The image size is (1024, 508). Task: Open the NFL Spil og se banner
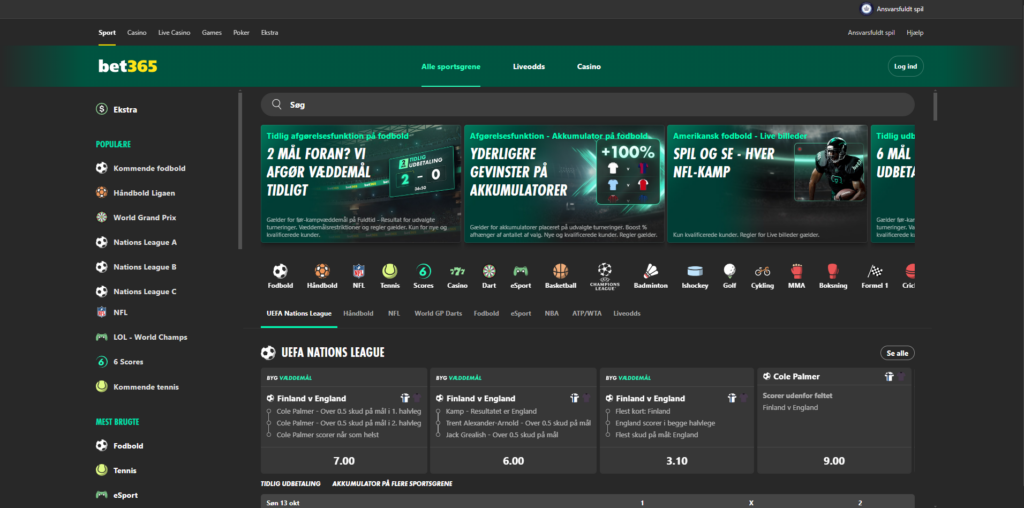(767, 183)
